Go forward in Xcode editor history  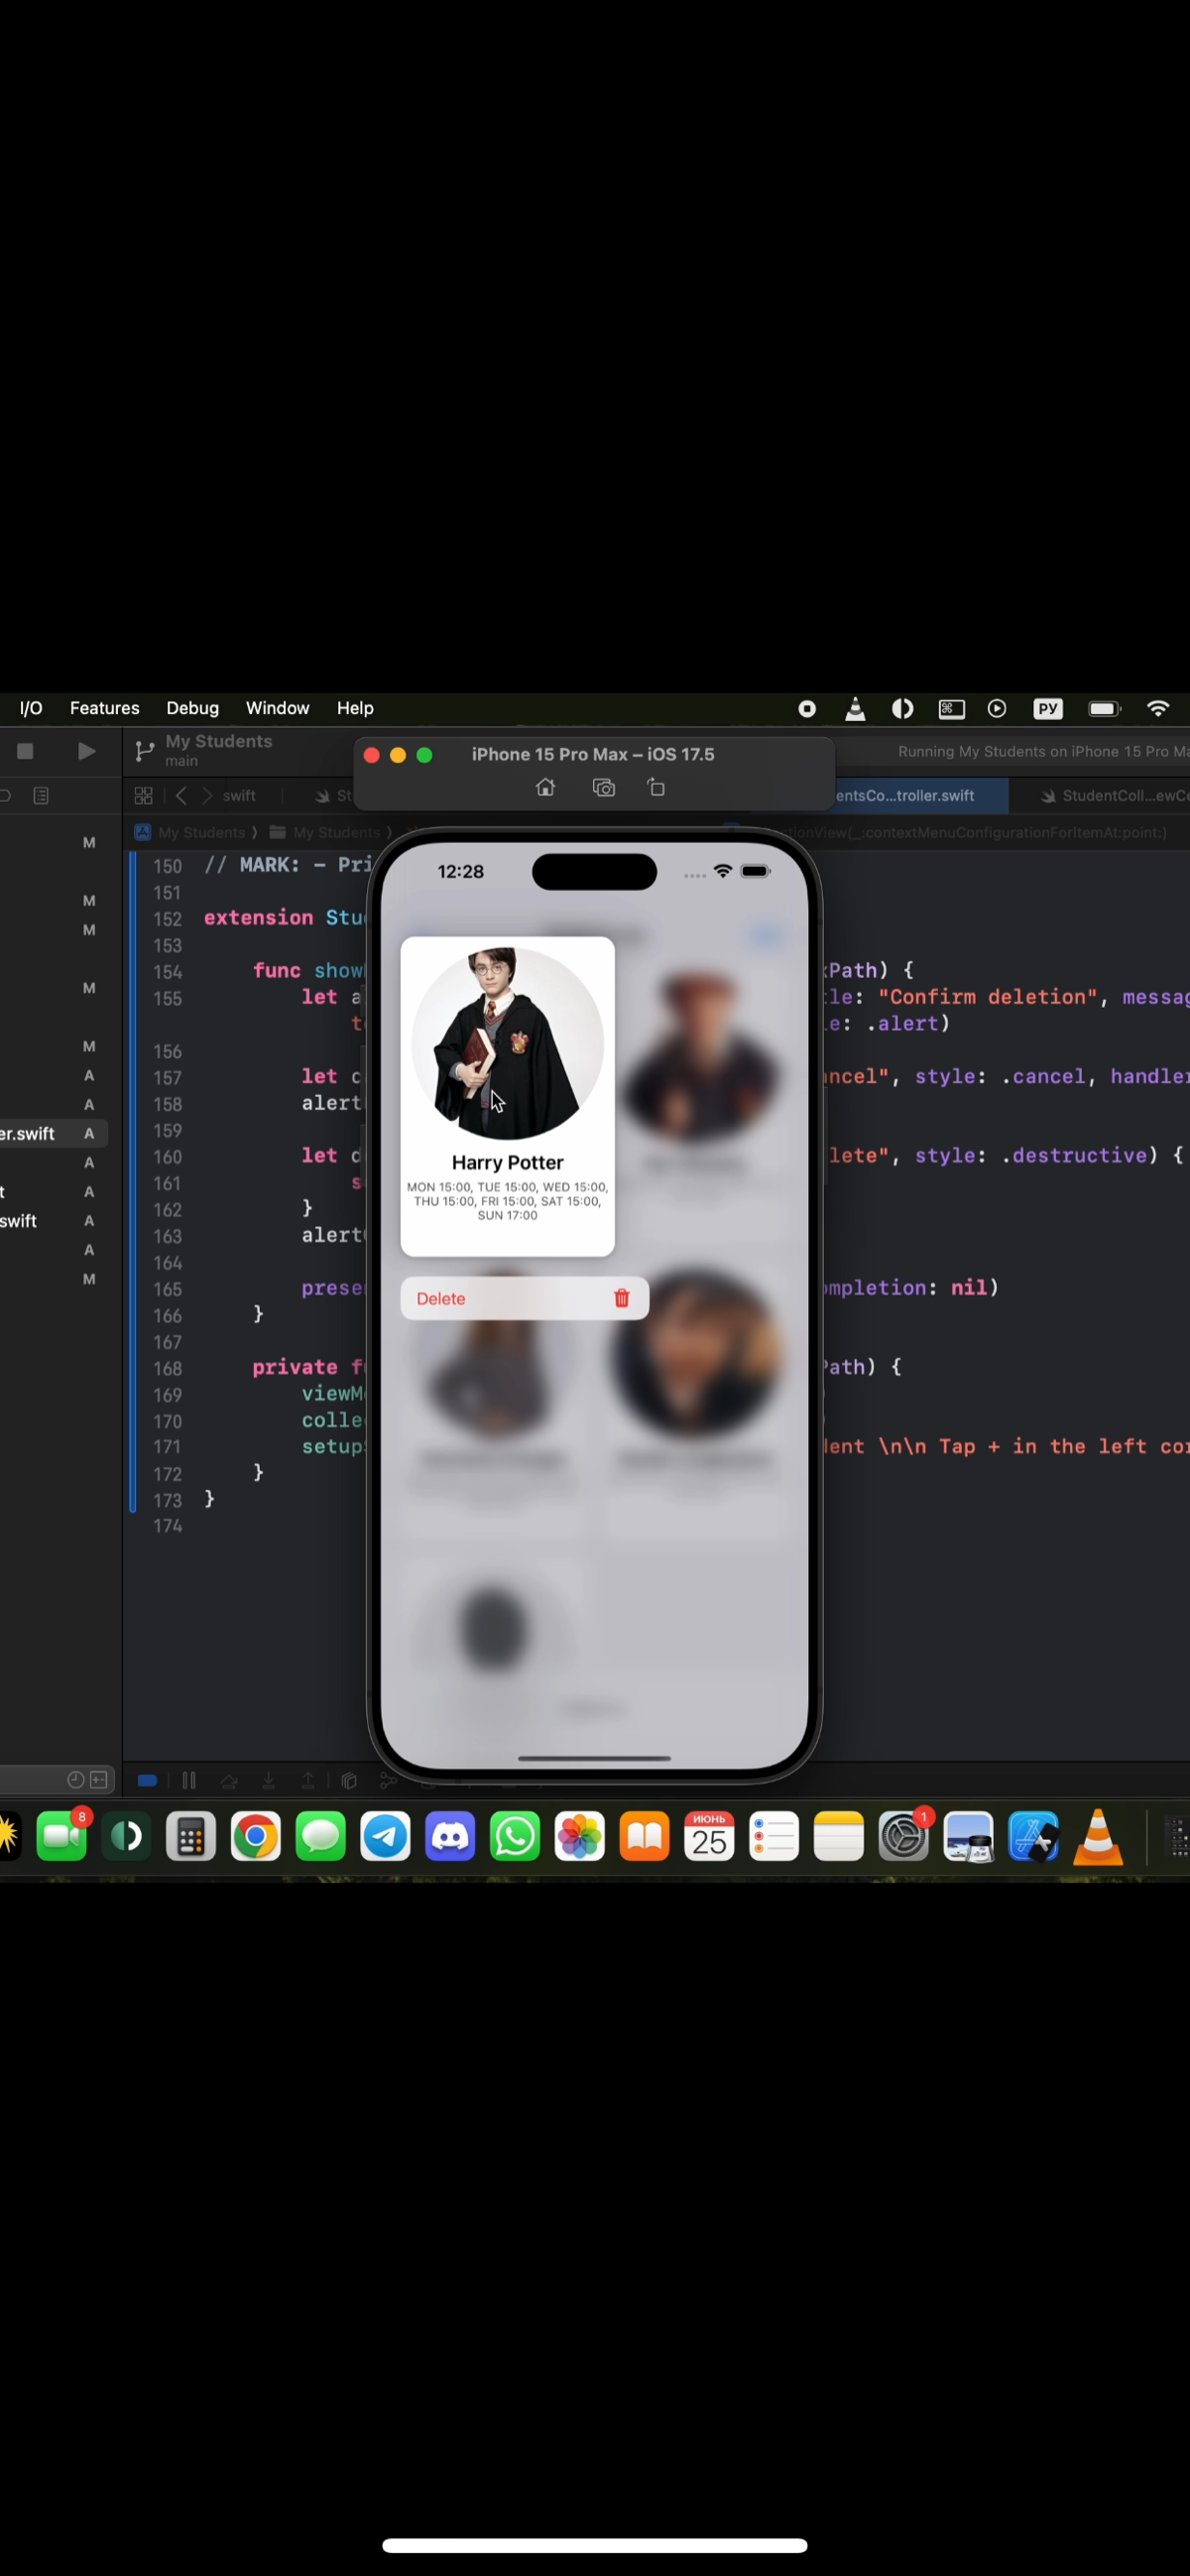[207, 796]
